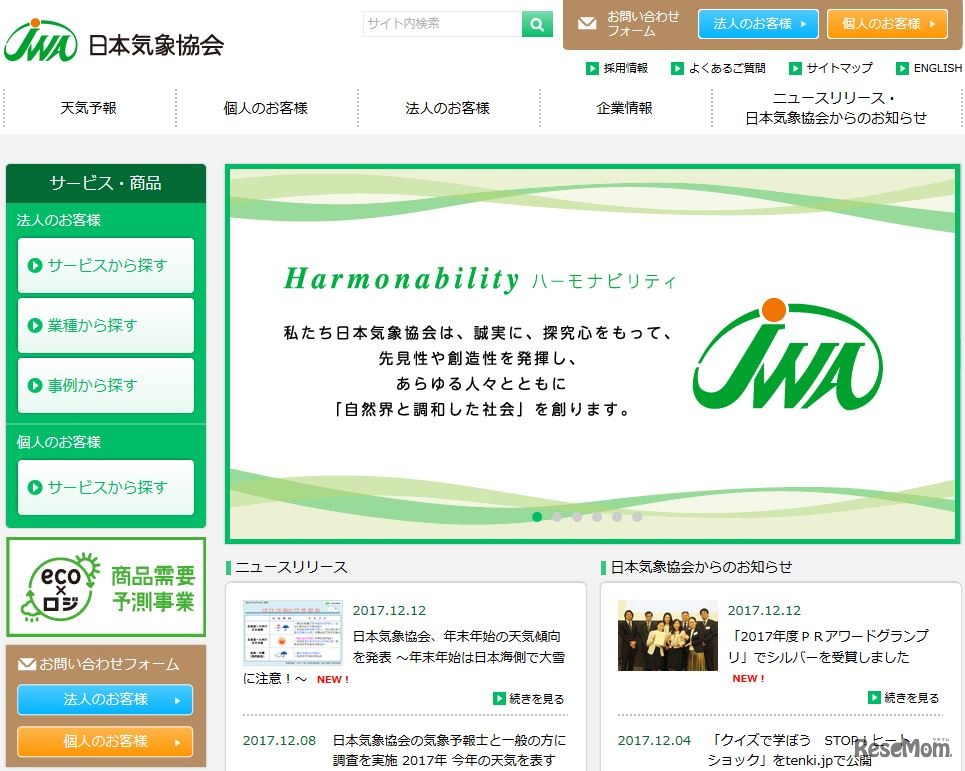Image resolution: width=965 pixels, height=771 pixels.
Task: Click large JWA logo in hero banner
Action: (x=788, y=355)
